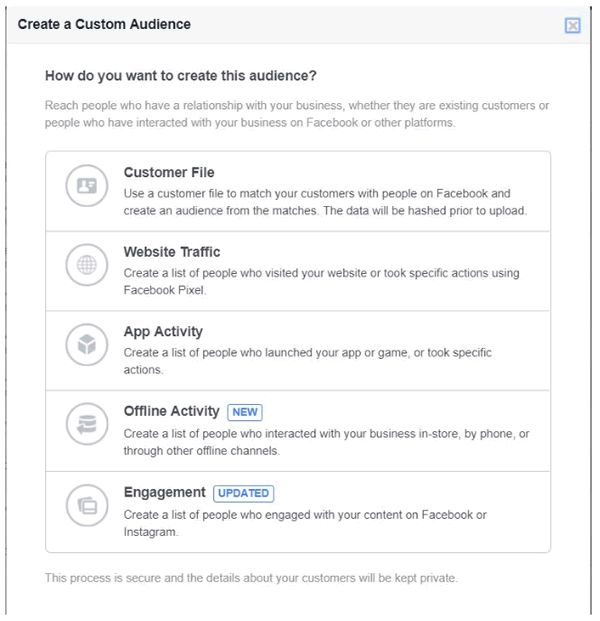Click the 'Create a Custom Audience' dialog title

pos(104,24)
